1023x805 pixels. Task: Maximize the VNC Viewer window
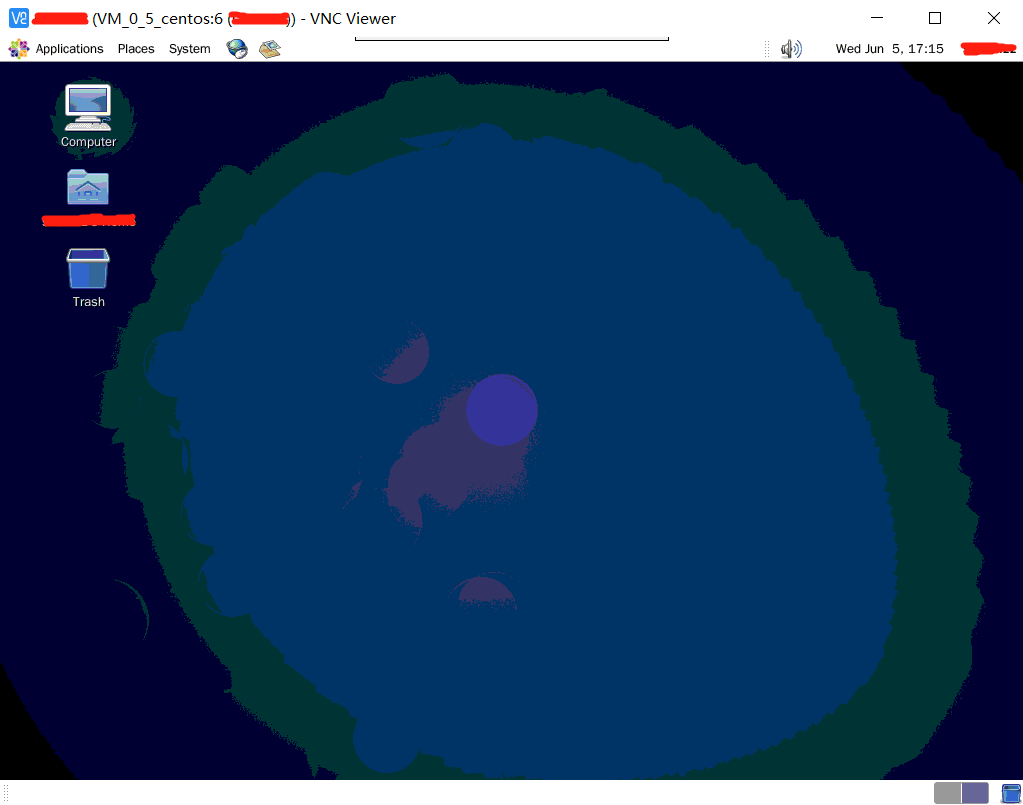[x=935, y=18]
